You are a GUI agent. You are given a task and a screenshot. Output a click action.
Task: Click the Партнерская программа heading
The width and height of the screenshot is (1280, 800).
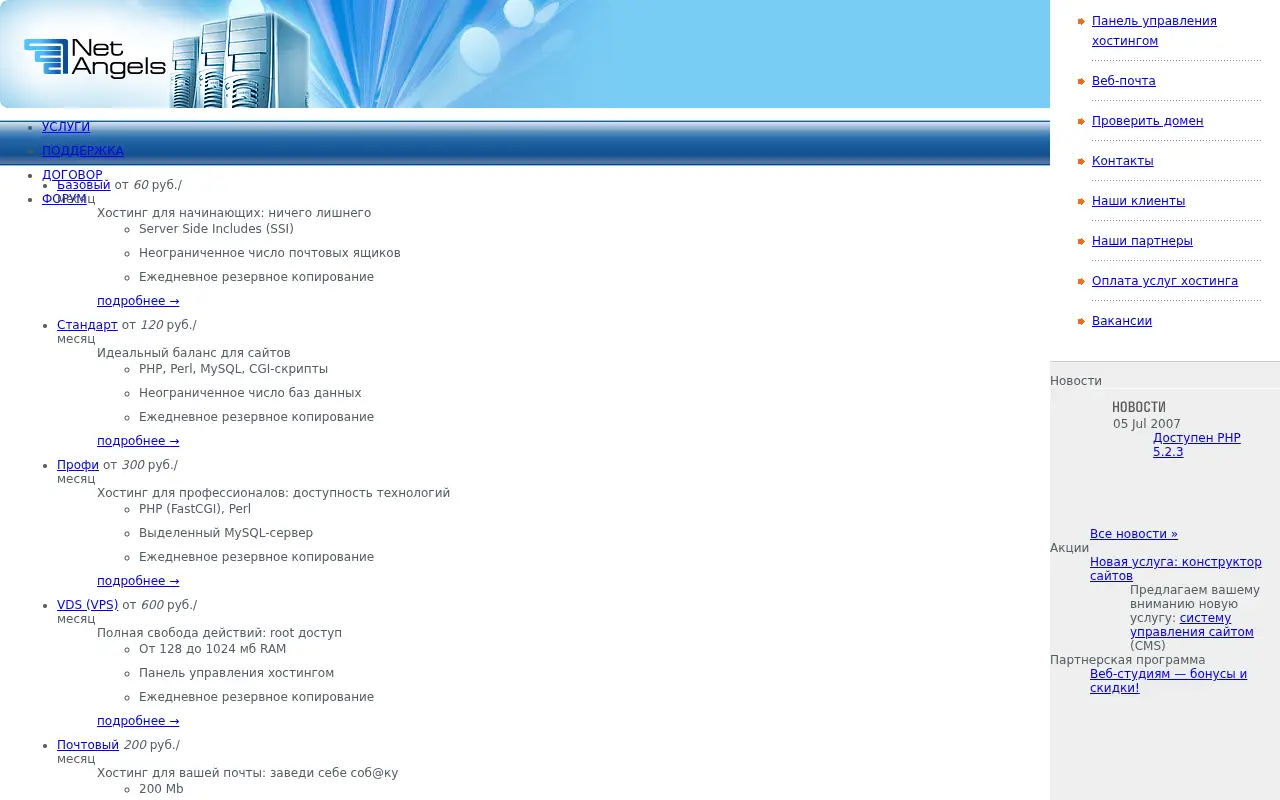pyautogui.click(x=1127, y=660)
